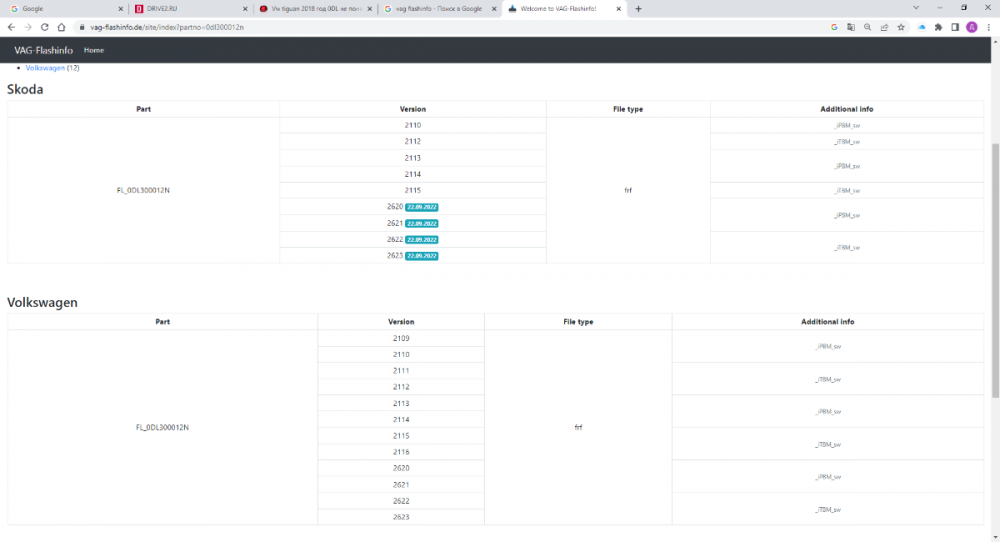Toggle the browser side panel
The image size is (1000, 542).
[955, 27]
